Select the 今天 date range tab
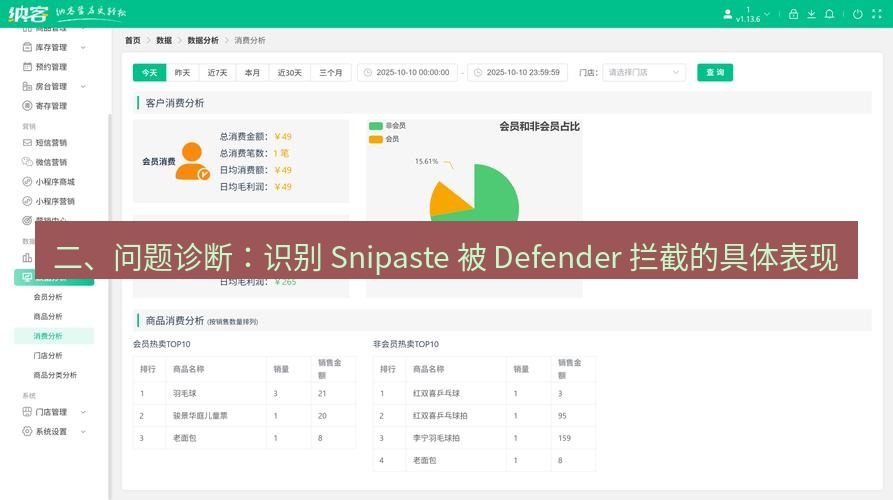The width and height of the screenshot is (893, 500). 149,72
